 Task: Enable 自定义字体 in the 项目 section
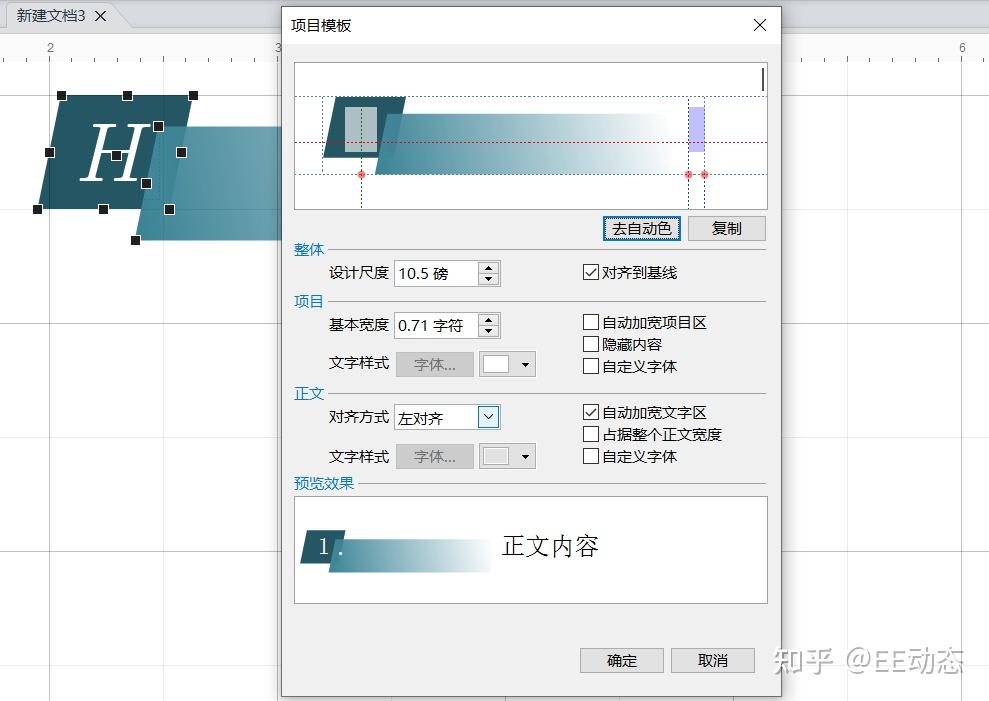590,367
